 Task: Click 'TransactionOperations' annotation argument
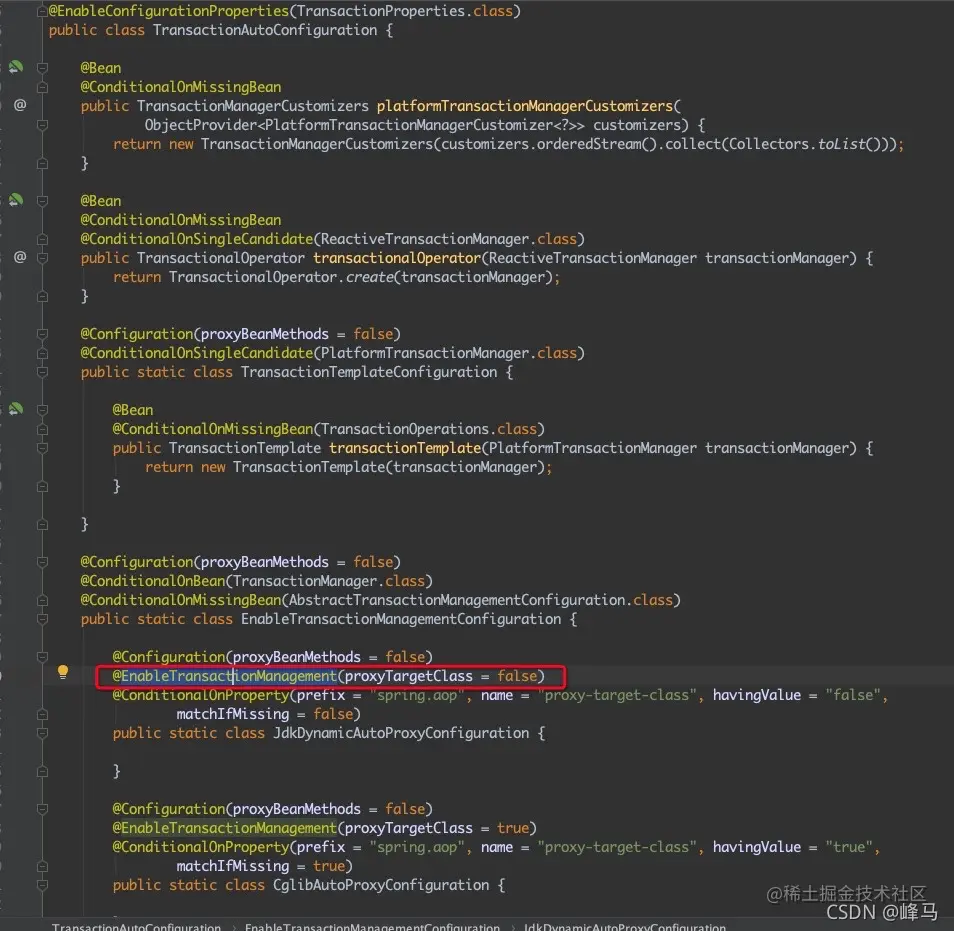[405, 429]
